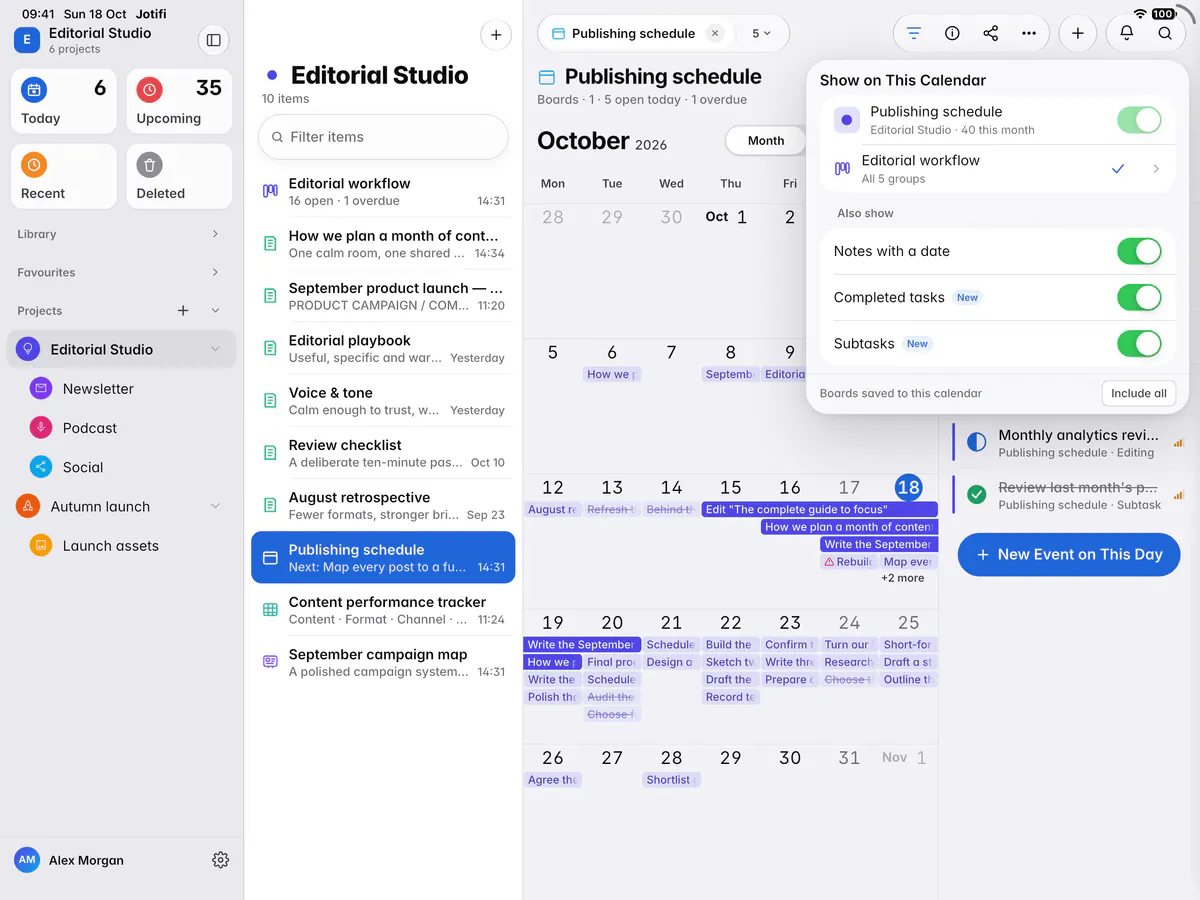This screenshot has height=900, width=1200.
Task: Expand Editorial workflow groups chevron
Action: [x=1156, y=169]
